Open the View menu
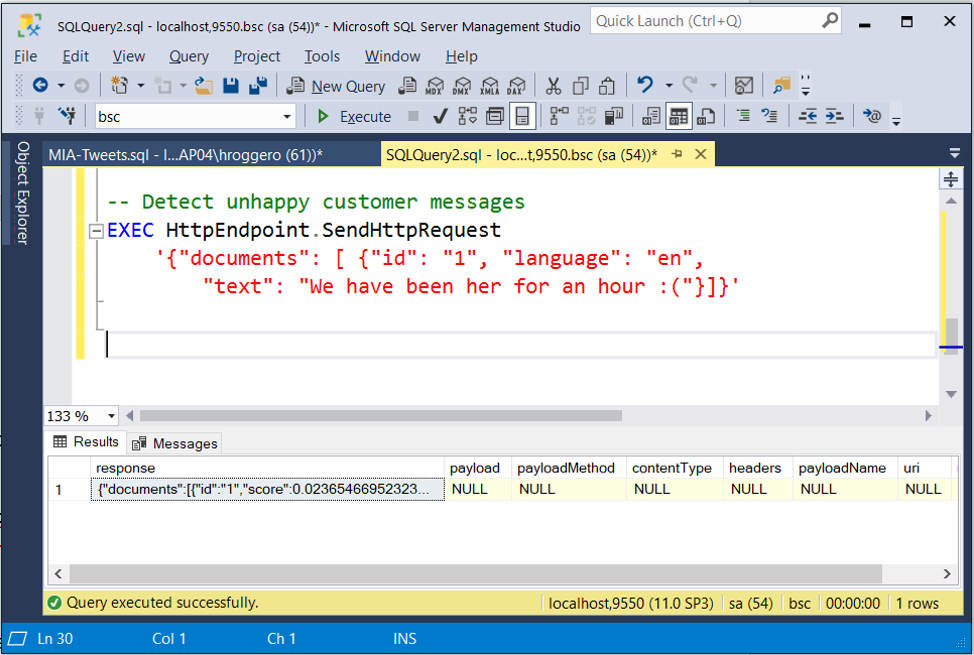Image resolution: width=974 pixels, height=655 pixels. click(129, 56)
